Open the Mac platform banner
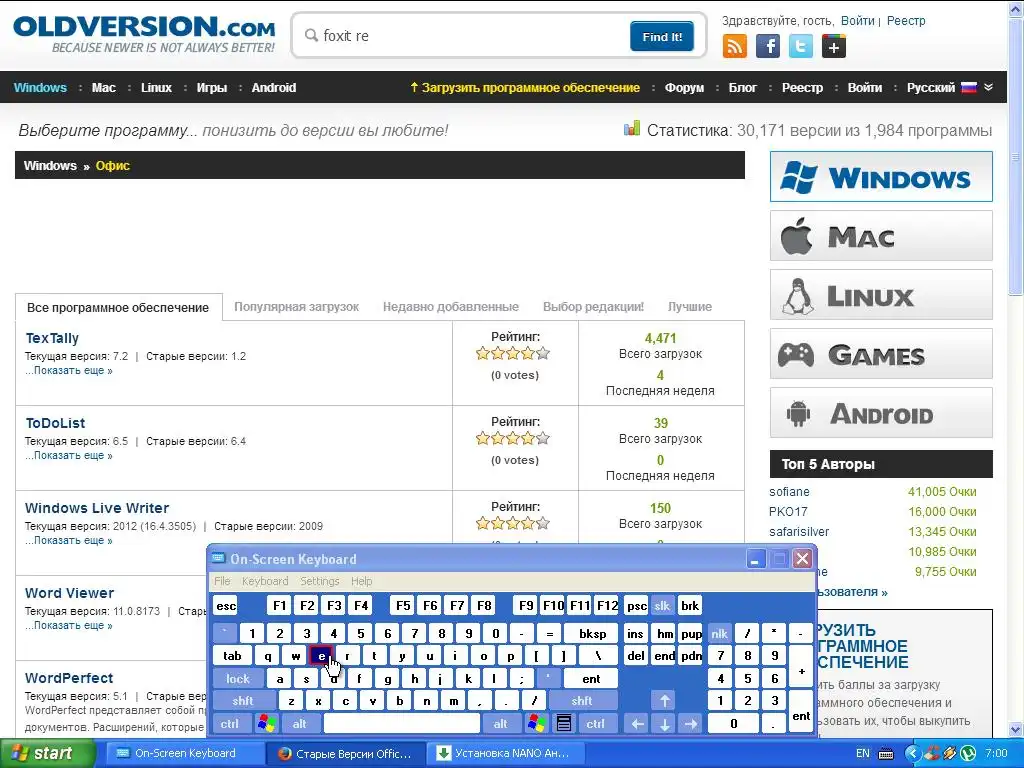Screen dimensions: 1024x768 [x=881, y=236]
